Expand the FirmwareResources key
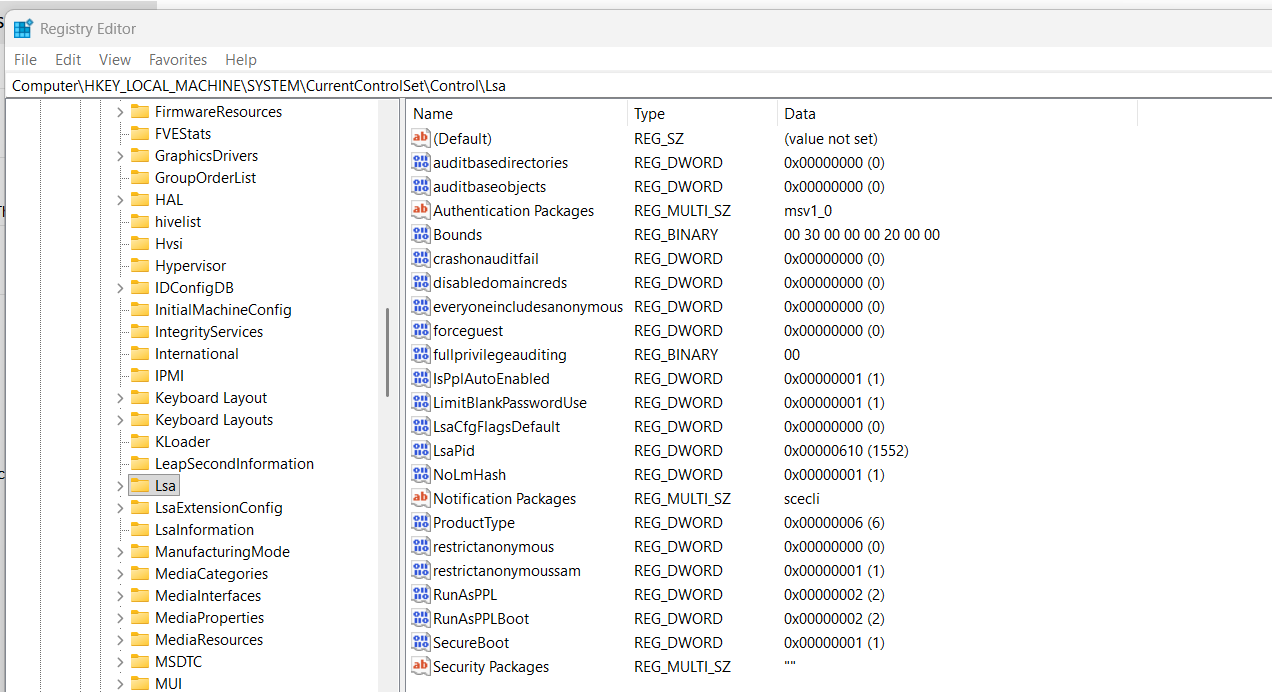Image resolution: width=1272 pixels, height=692 pixels. [x=120, y=112]
